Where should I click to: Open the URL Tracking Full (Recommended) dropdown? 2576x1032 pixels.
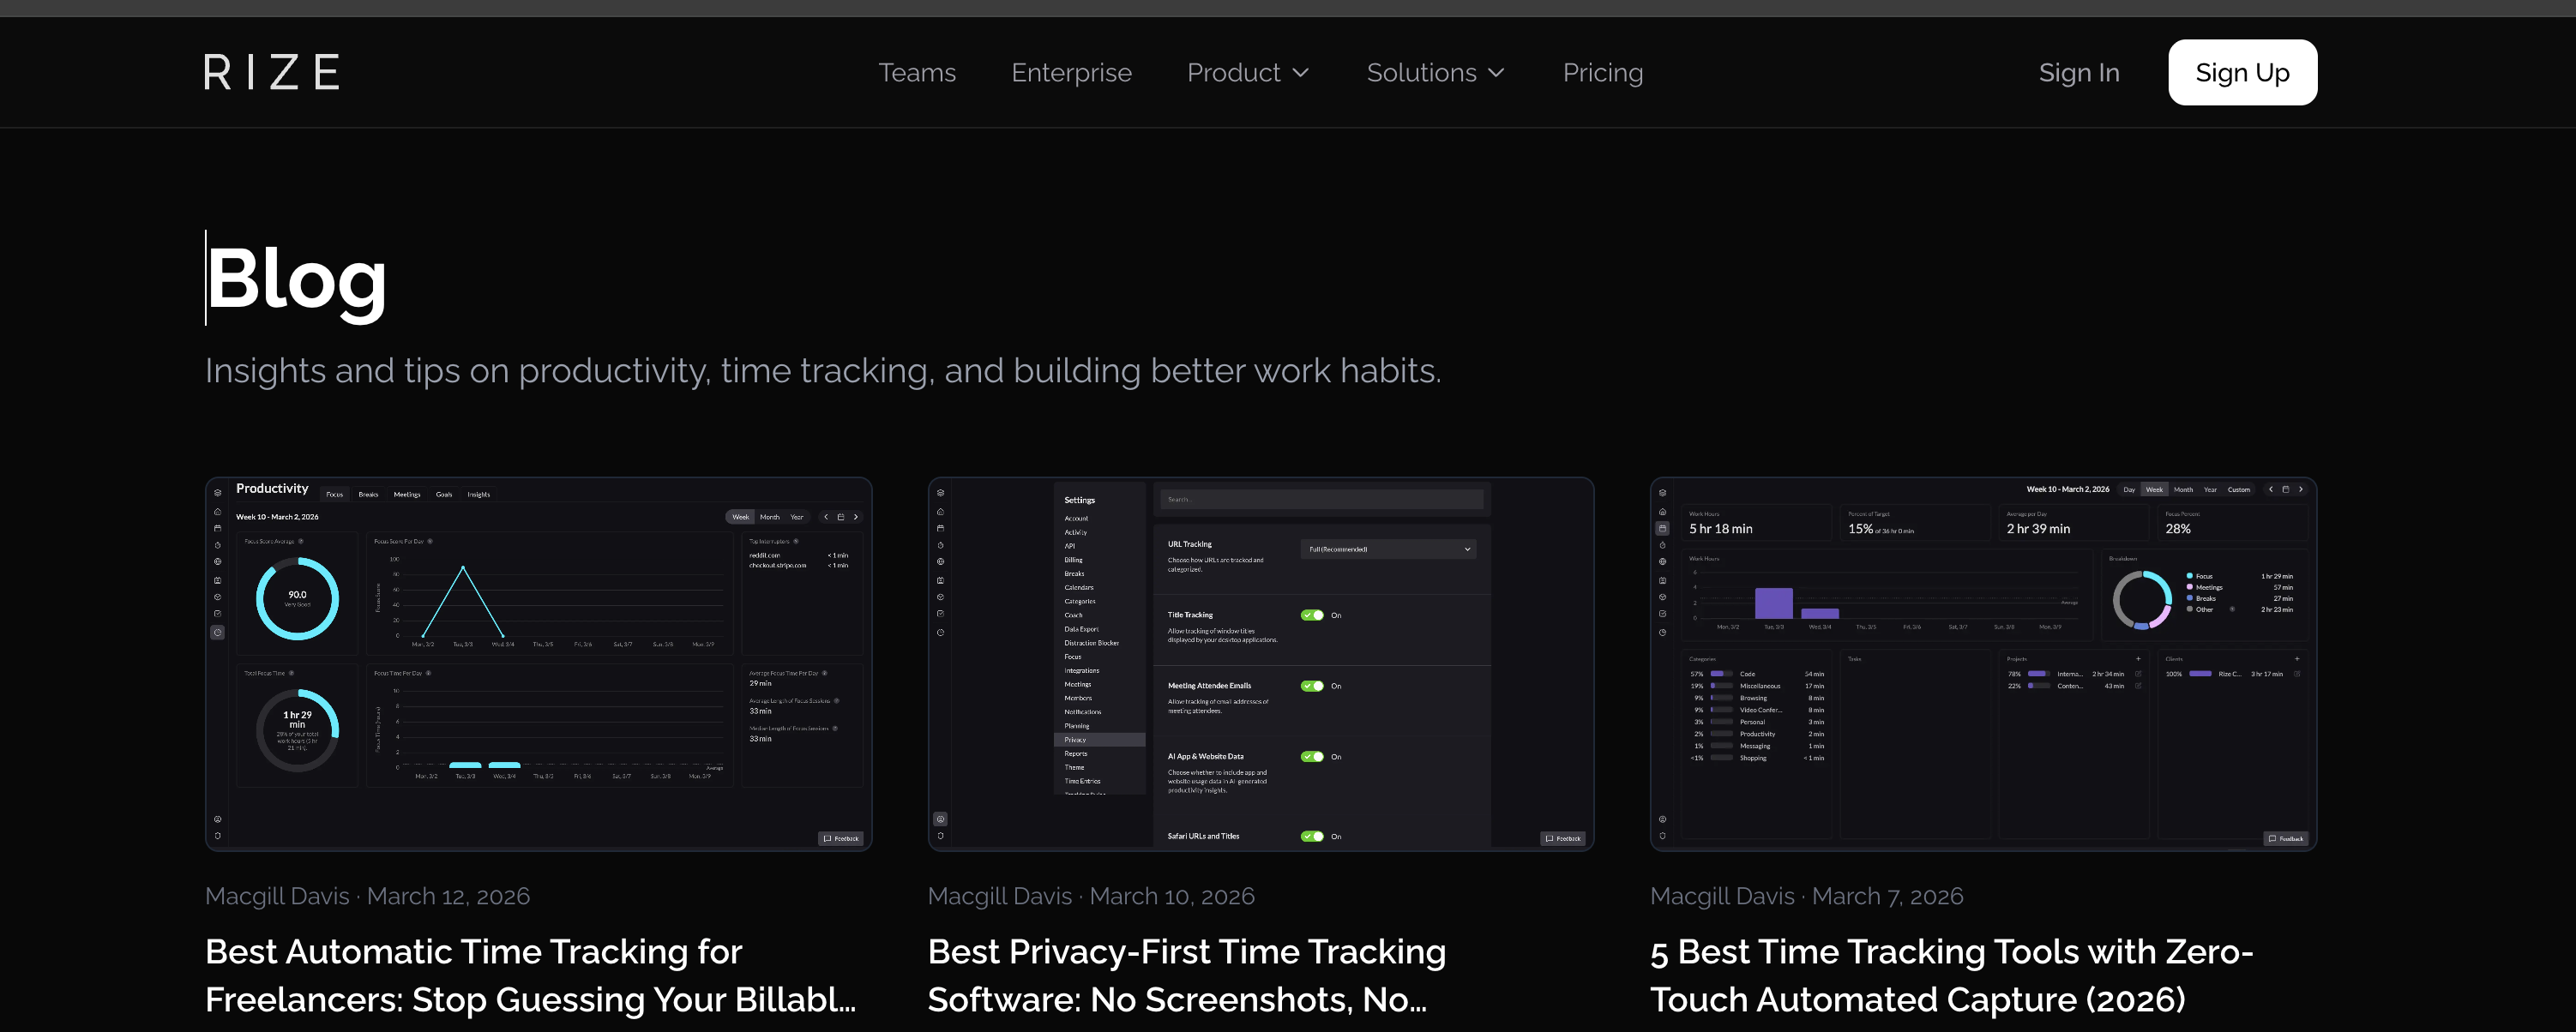1389,549
